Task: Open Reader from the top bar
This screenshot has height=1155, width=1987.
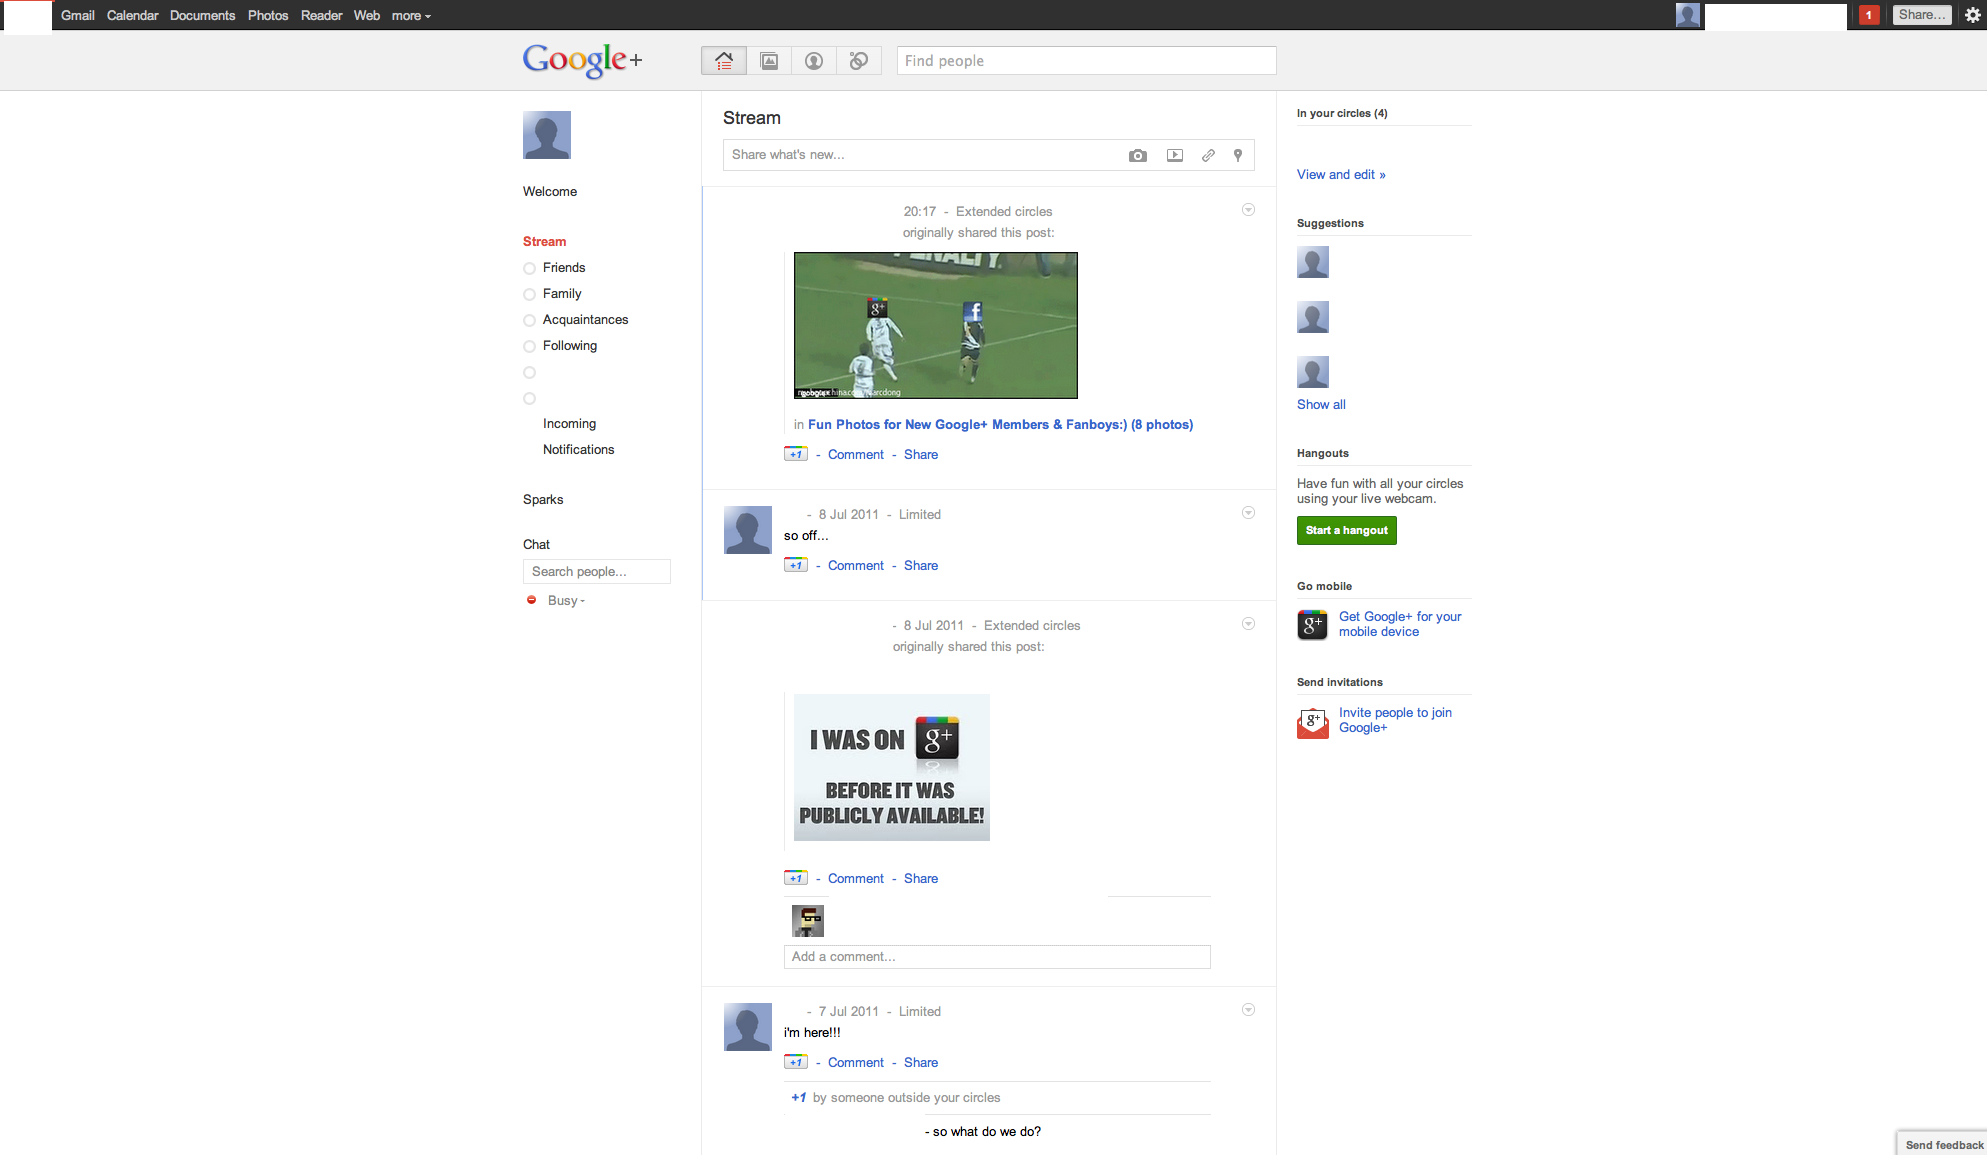Action: (322, 15)
